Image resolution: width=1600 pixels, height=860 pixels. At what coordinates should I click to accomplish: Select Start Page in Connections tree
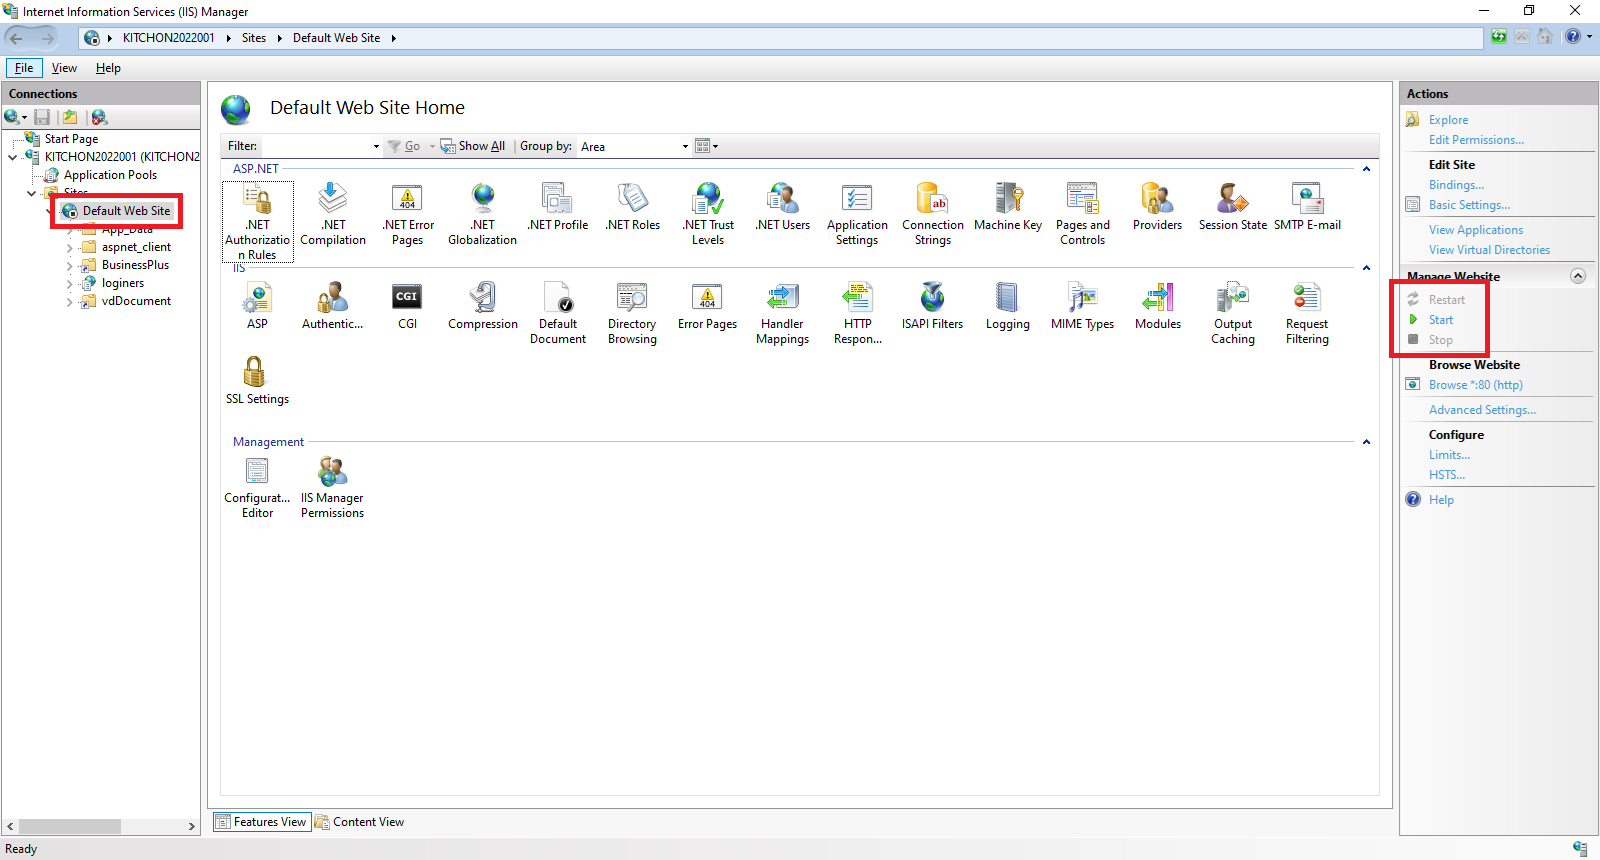[x=71, y=139]
